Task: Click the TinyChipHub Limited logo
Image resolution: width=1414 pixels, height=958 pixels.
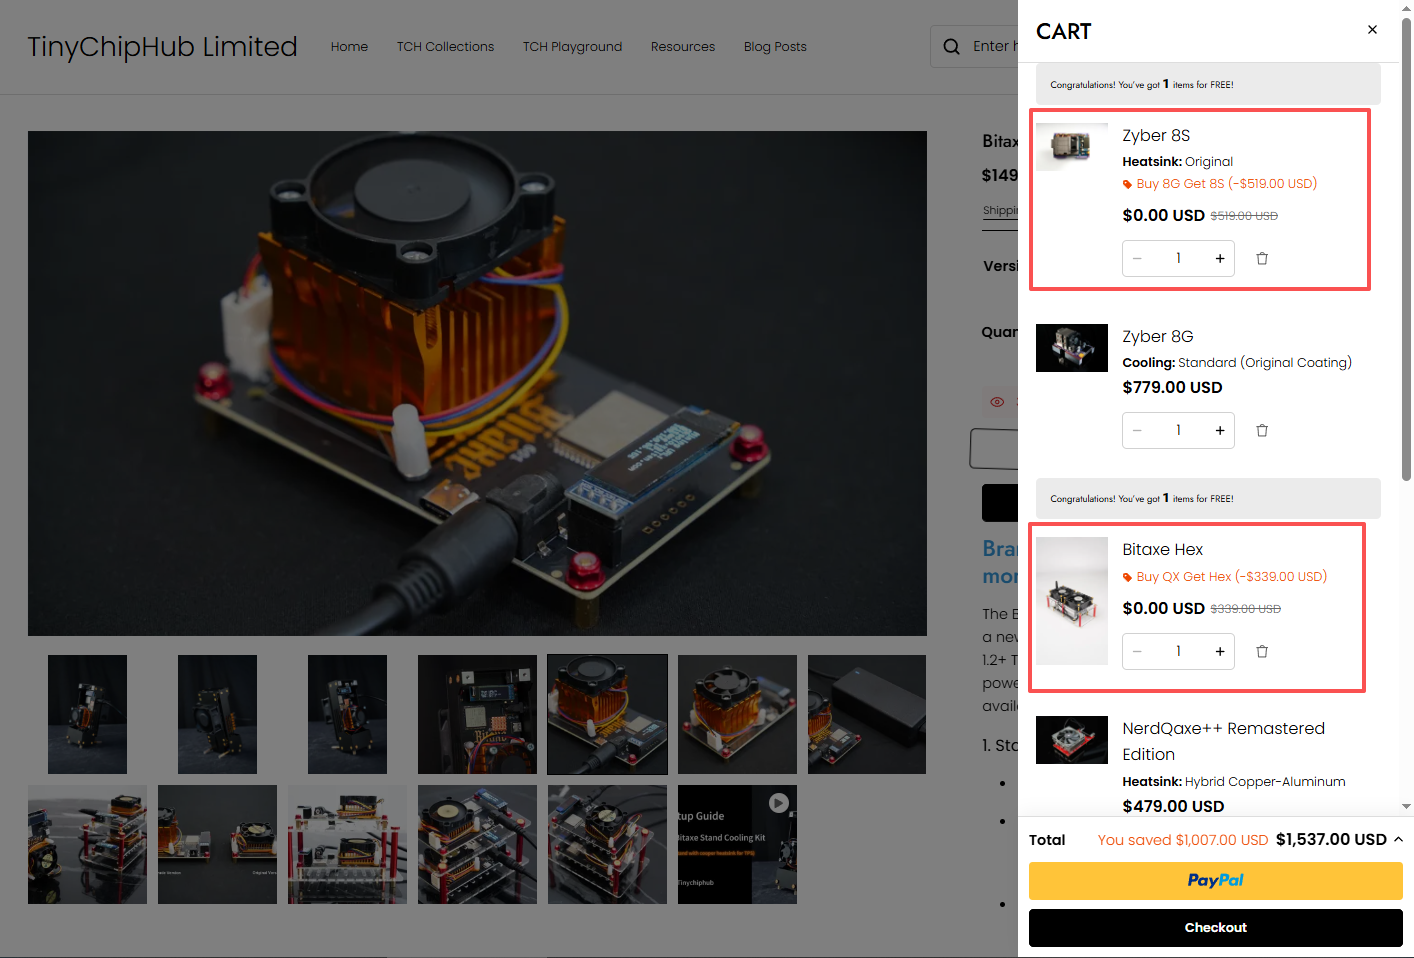Action: coord(162,47)
